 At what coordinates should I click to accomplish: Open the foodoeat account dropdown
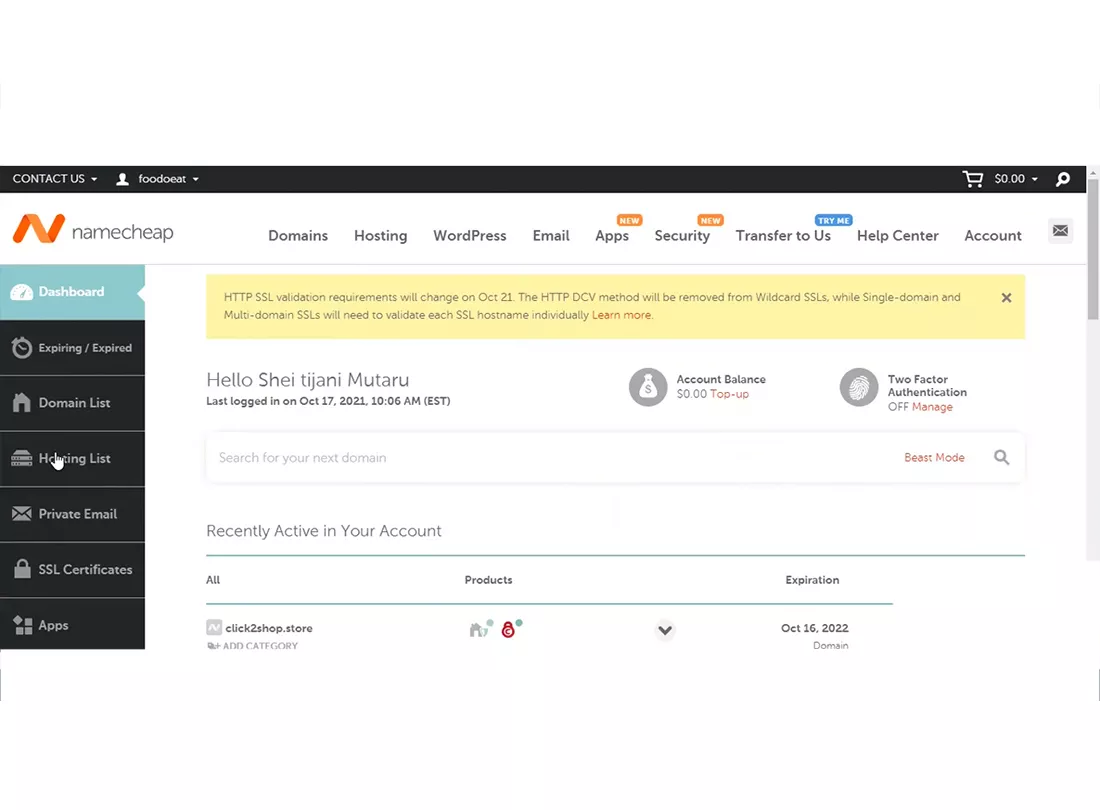click(x=168, y=179)
